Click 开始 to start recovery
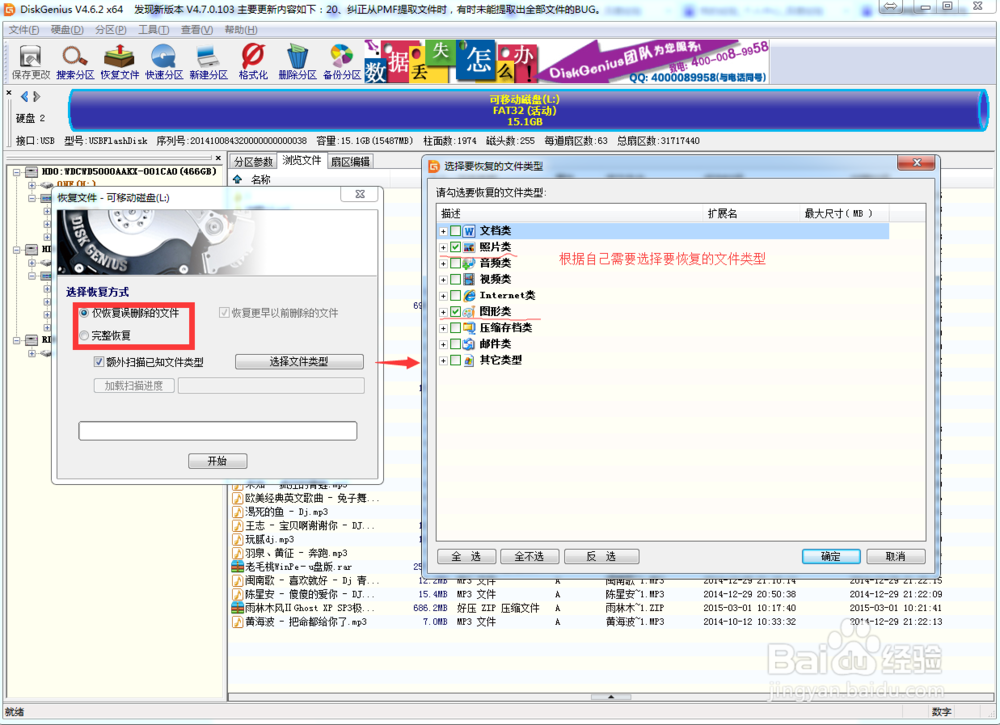The height and width of the screenshot is (725, 1000). 217,460
